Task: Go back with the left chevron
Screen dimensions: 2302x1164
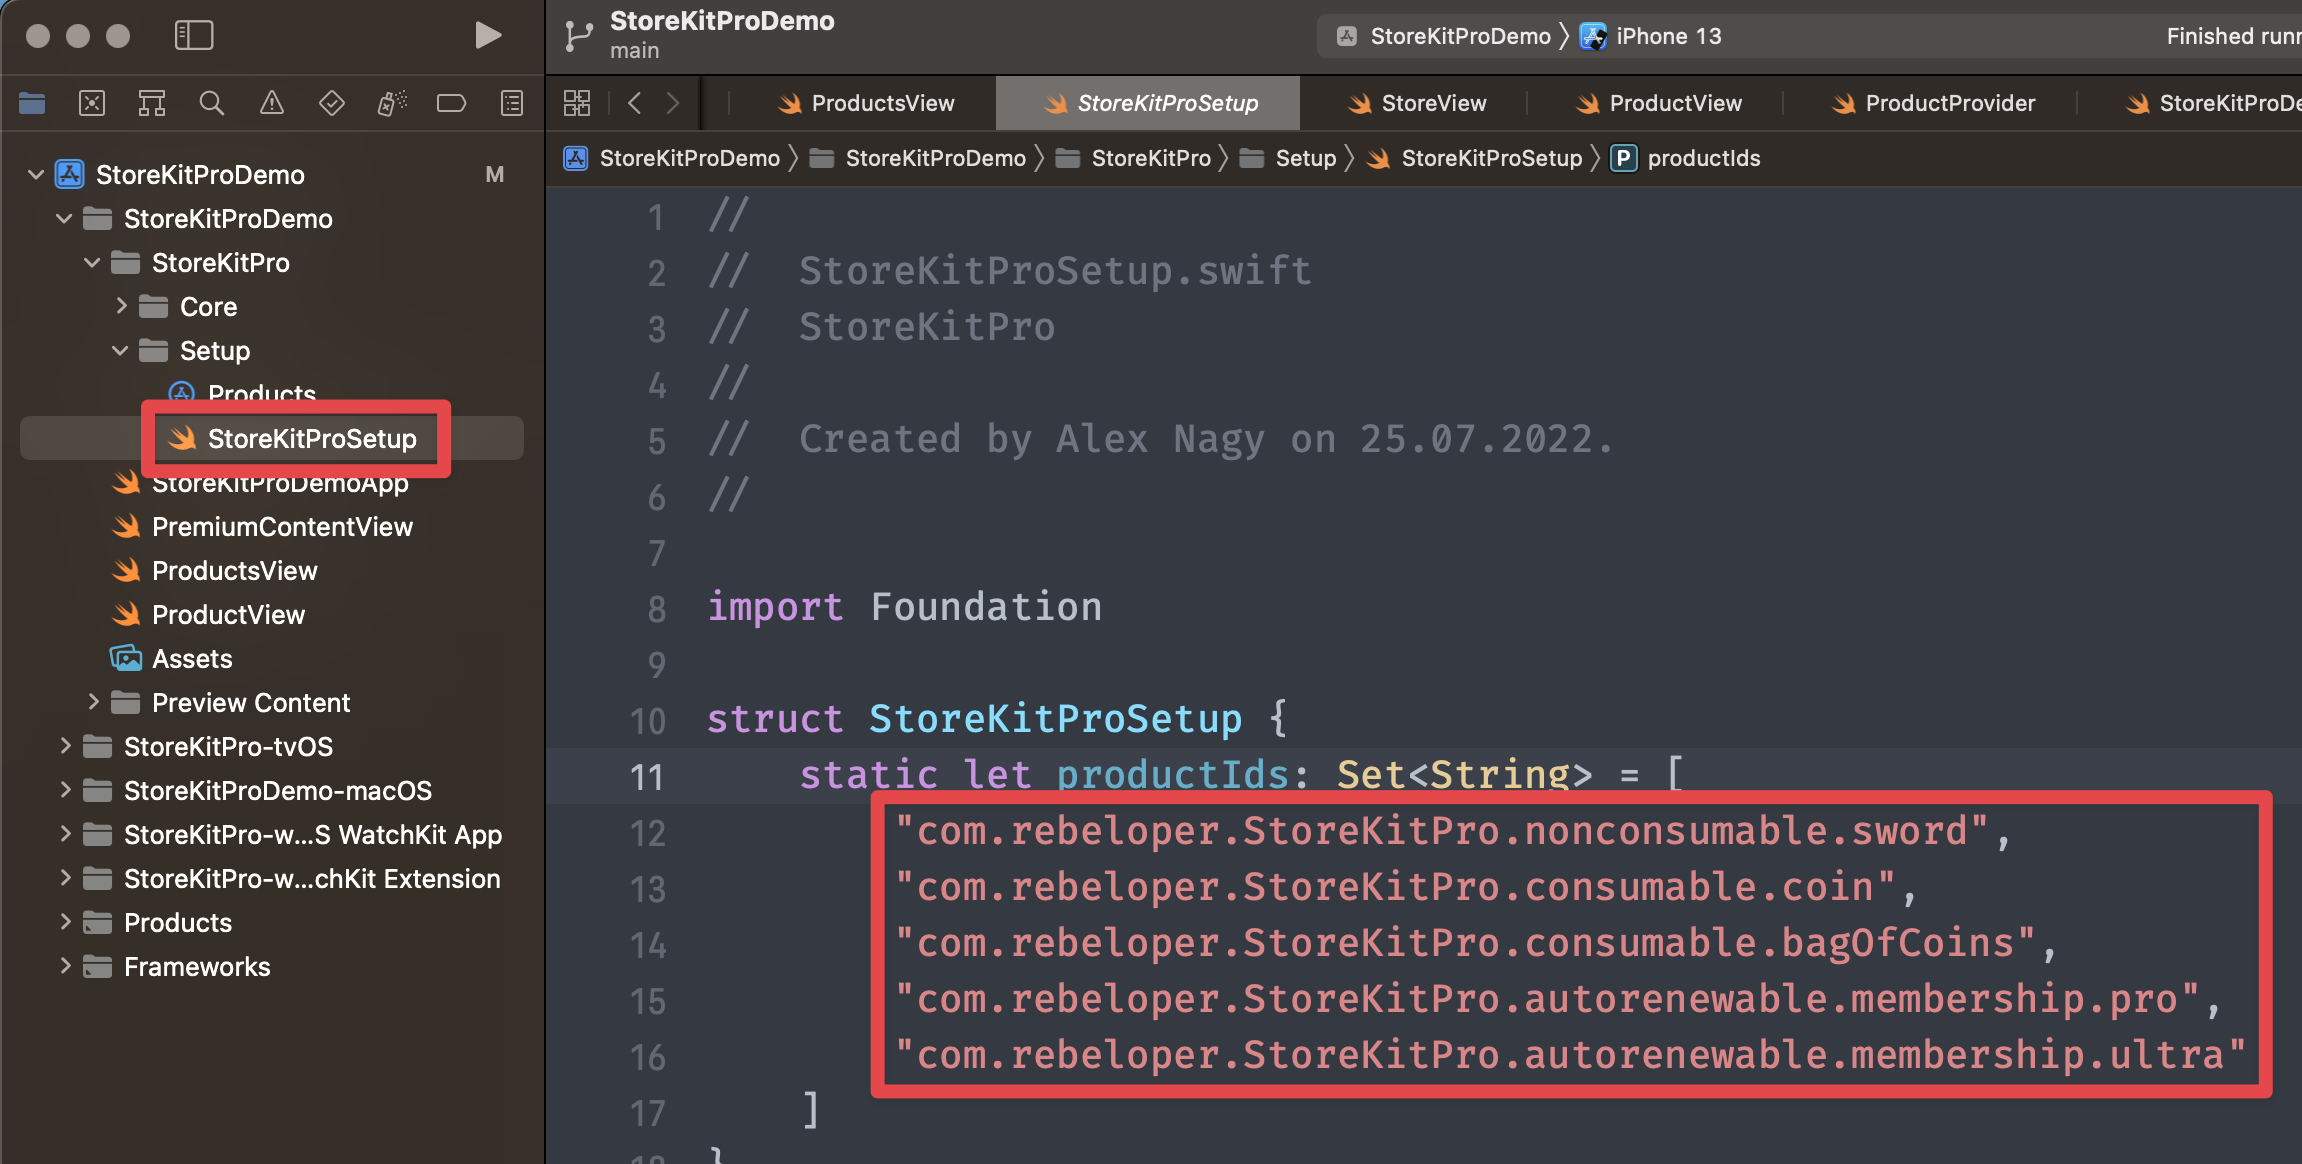Action: point(634,103)
